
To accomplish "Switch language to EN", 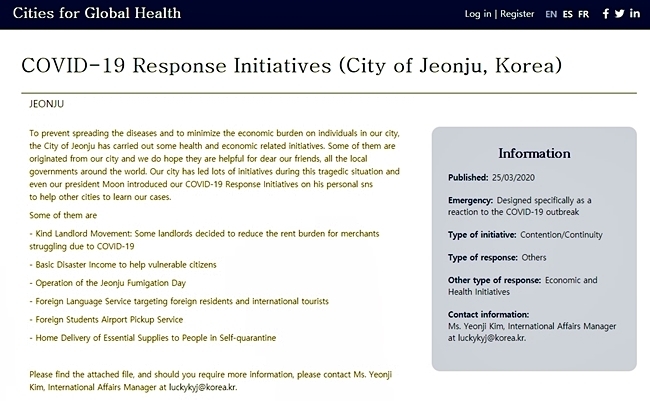I will pos(551,14).
